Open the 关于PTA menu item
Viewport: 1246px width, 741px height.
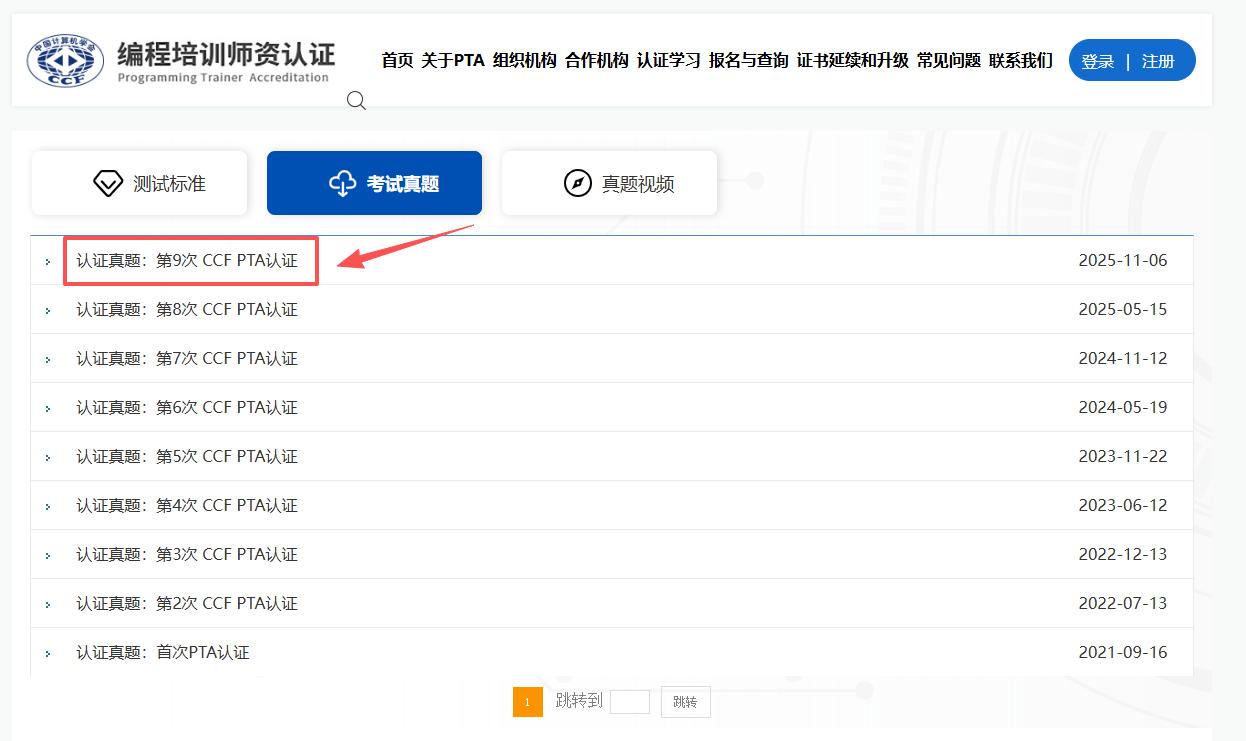click(452, 61)
